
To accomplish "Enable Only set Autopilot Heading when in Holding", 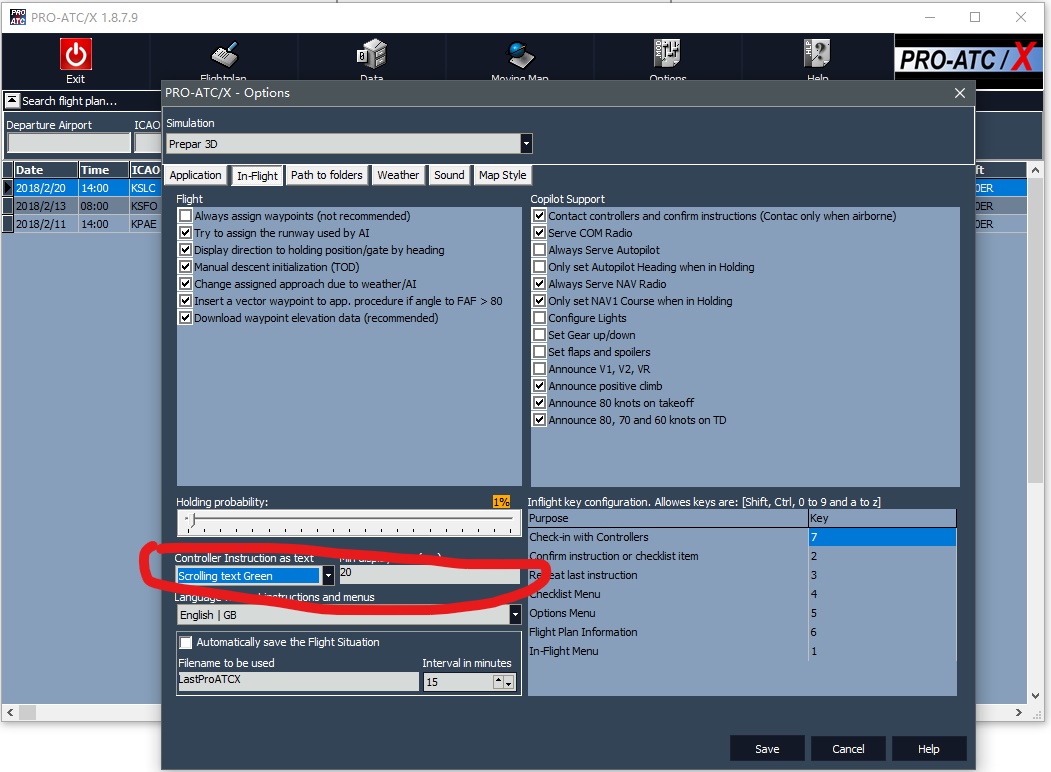I will coord(540,267).
